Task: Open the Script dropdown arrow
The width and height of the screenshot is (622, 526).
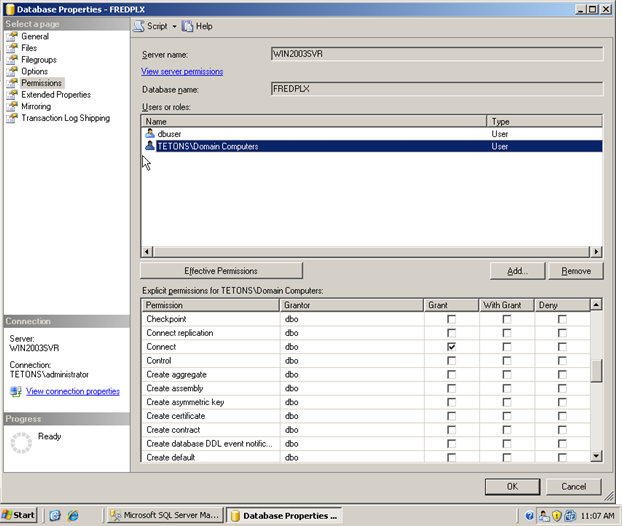Action: point(174,27)
